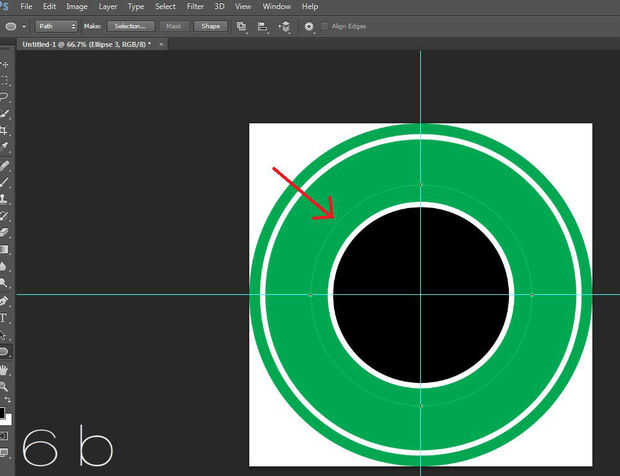
Task: Close the Untitled-1 document tab
Action: click(162, 45)
